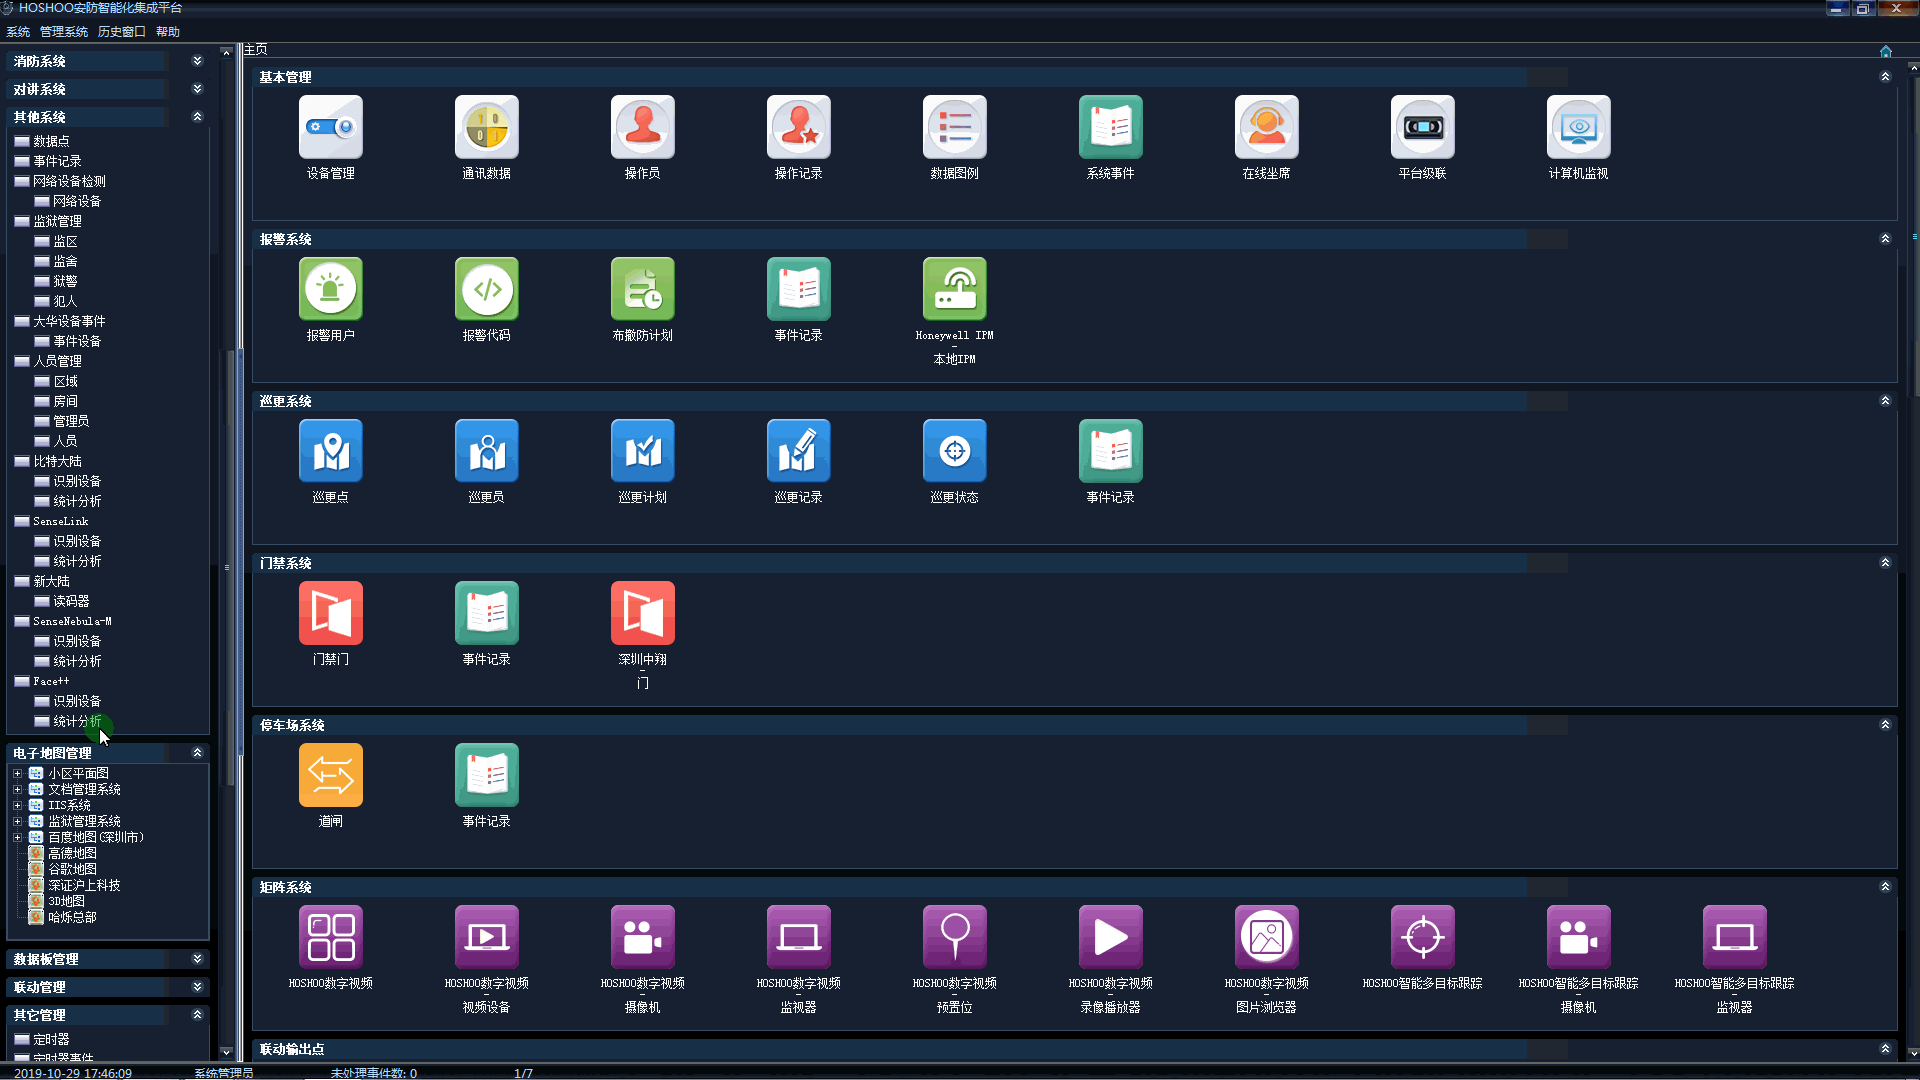Open the 管理系统 menu

coord(63,32)
